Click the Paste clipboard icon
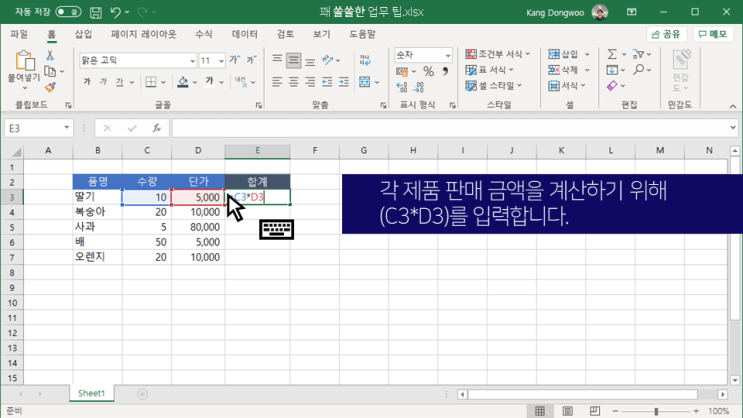The width and height of the screenshot is (743, 418). [x=25, y=61]
